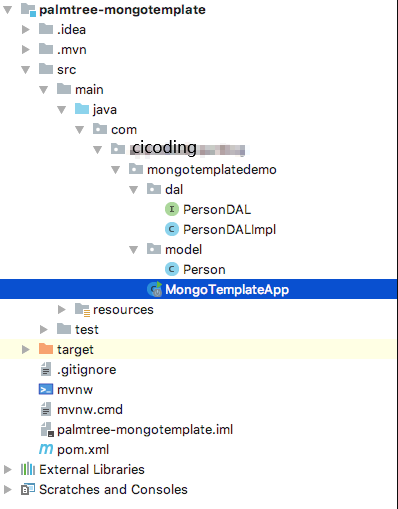Screen dimensions: 398x509
Task: Expand the .idea folder arrow
Action: [x=26, y=29]
